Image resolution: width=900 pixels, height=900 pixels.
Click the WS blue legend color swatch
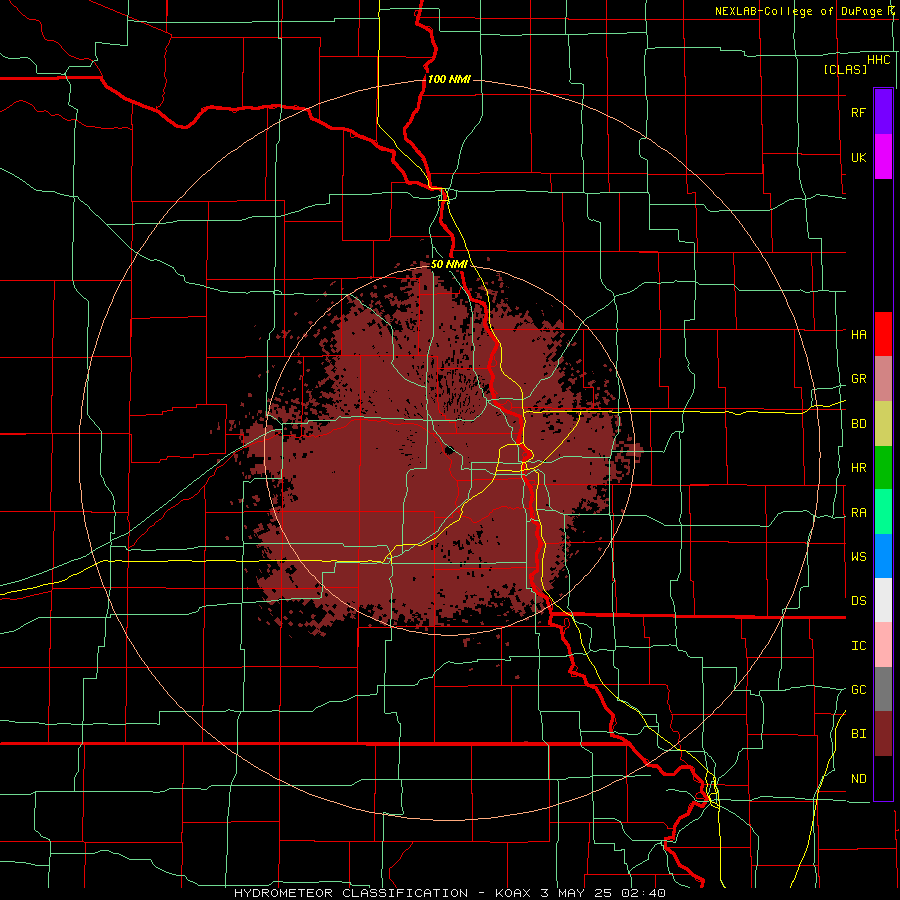coord(883,556)
